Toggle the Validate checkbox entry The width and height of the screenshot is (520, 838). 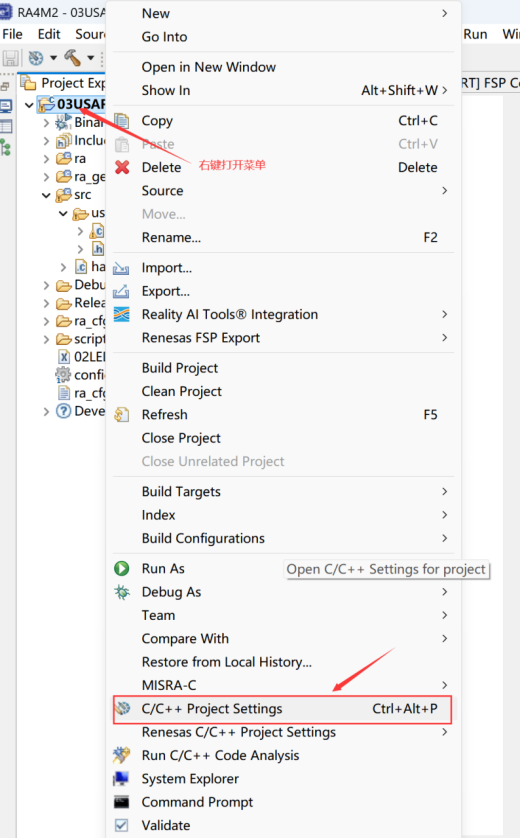coord(122,825)
